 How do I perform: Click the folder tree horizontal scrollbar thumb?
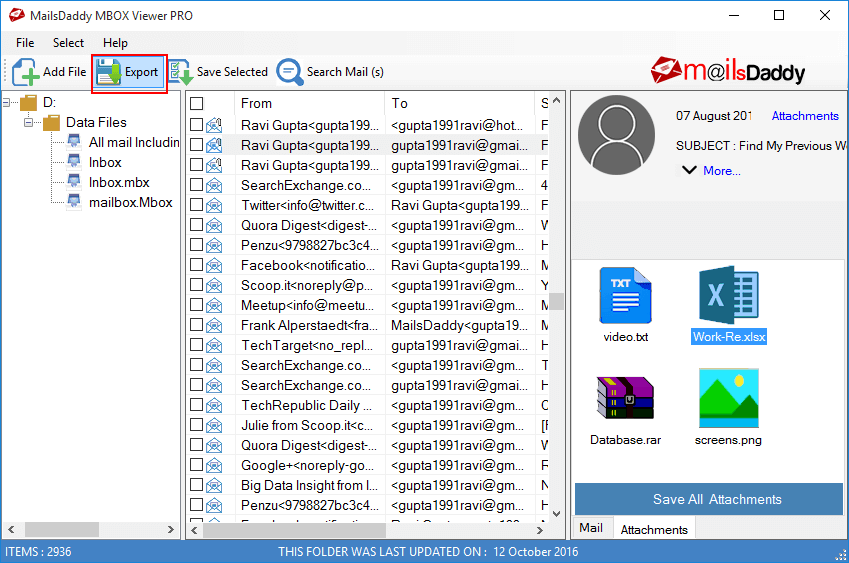click(x=62, y=529)
